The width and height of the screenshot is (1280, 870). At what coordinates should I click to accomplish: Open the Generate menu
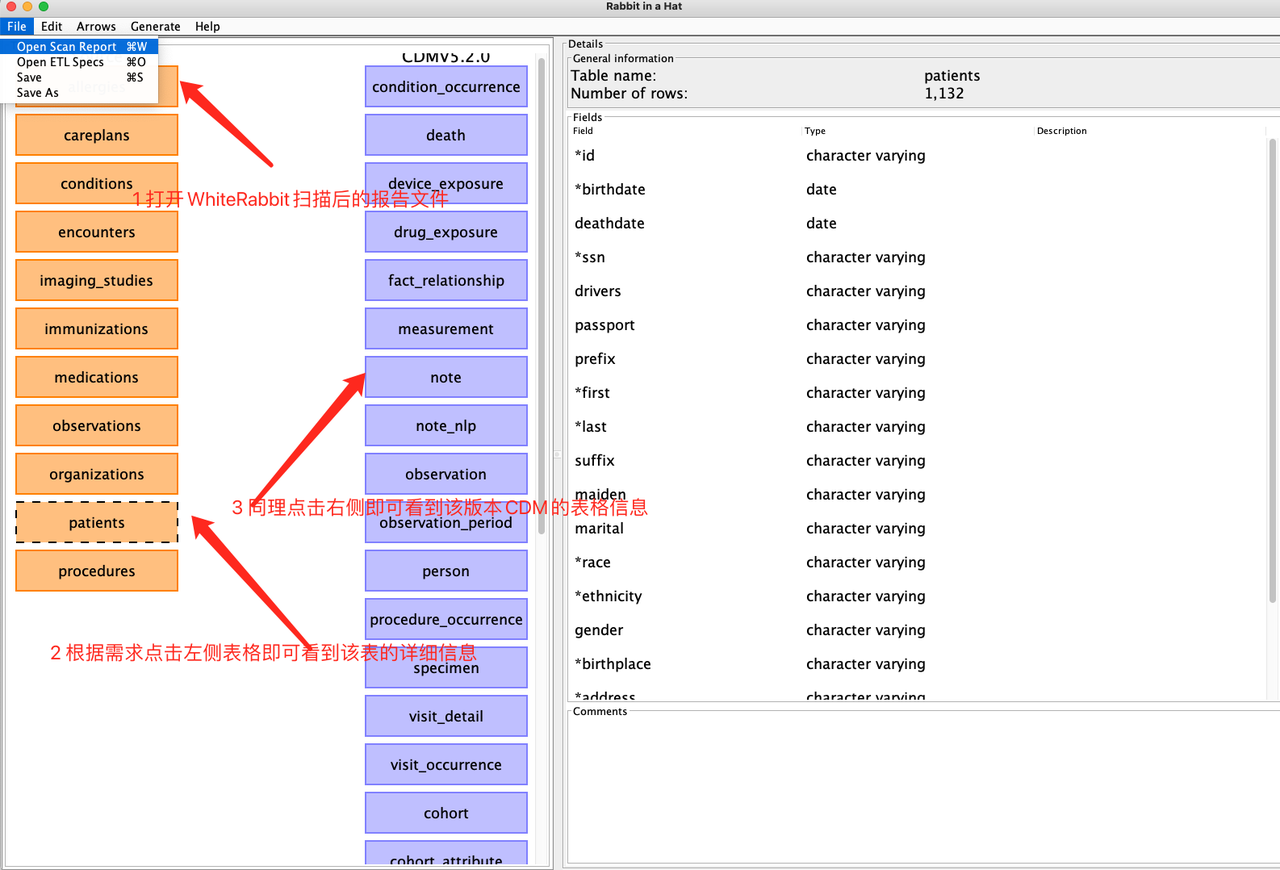click(x=155, y=26)
